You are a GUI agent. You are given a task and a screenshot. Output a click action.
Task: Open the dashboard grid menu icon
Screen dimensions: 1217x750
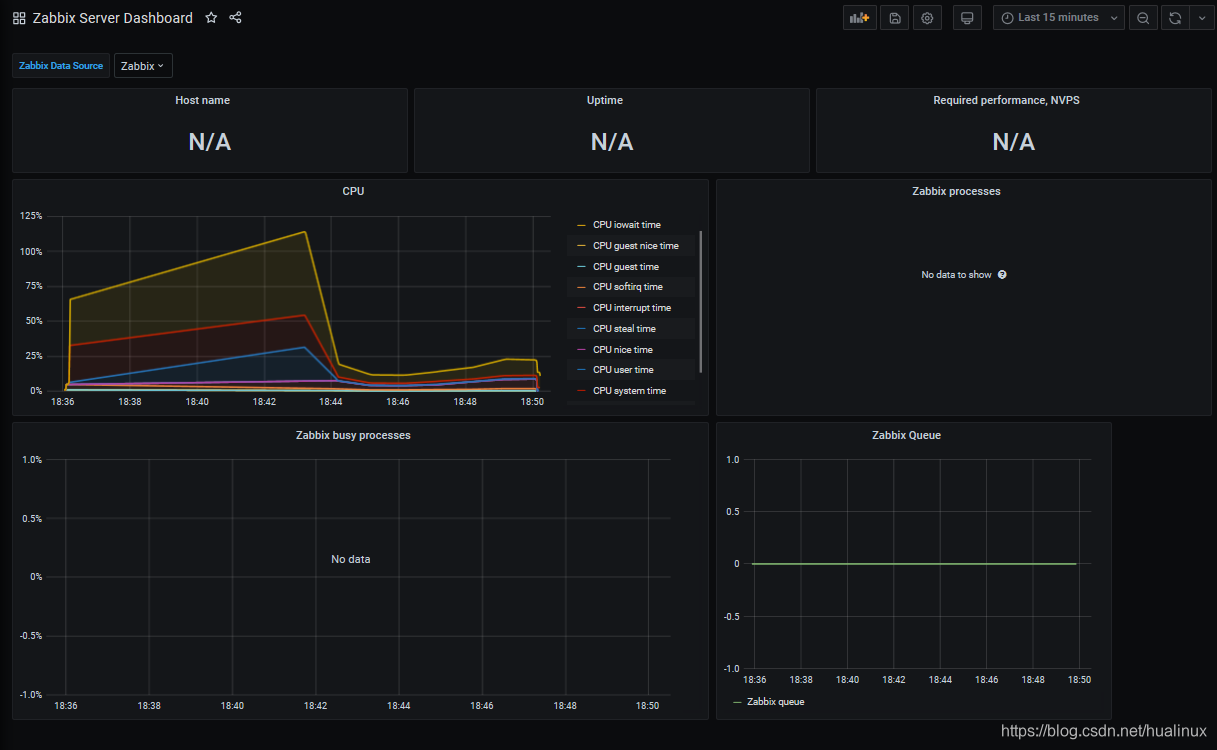tap(19, 18)
